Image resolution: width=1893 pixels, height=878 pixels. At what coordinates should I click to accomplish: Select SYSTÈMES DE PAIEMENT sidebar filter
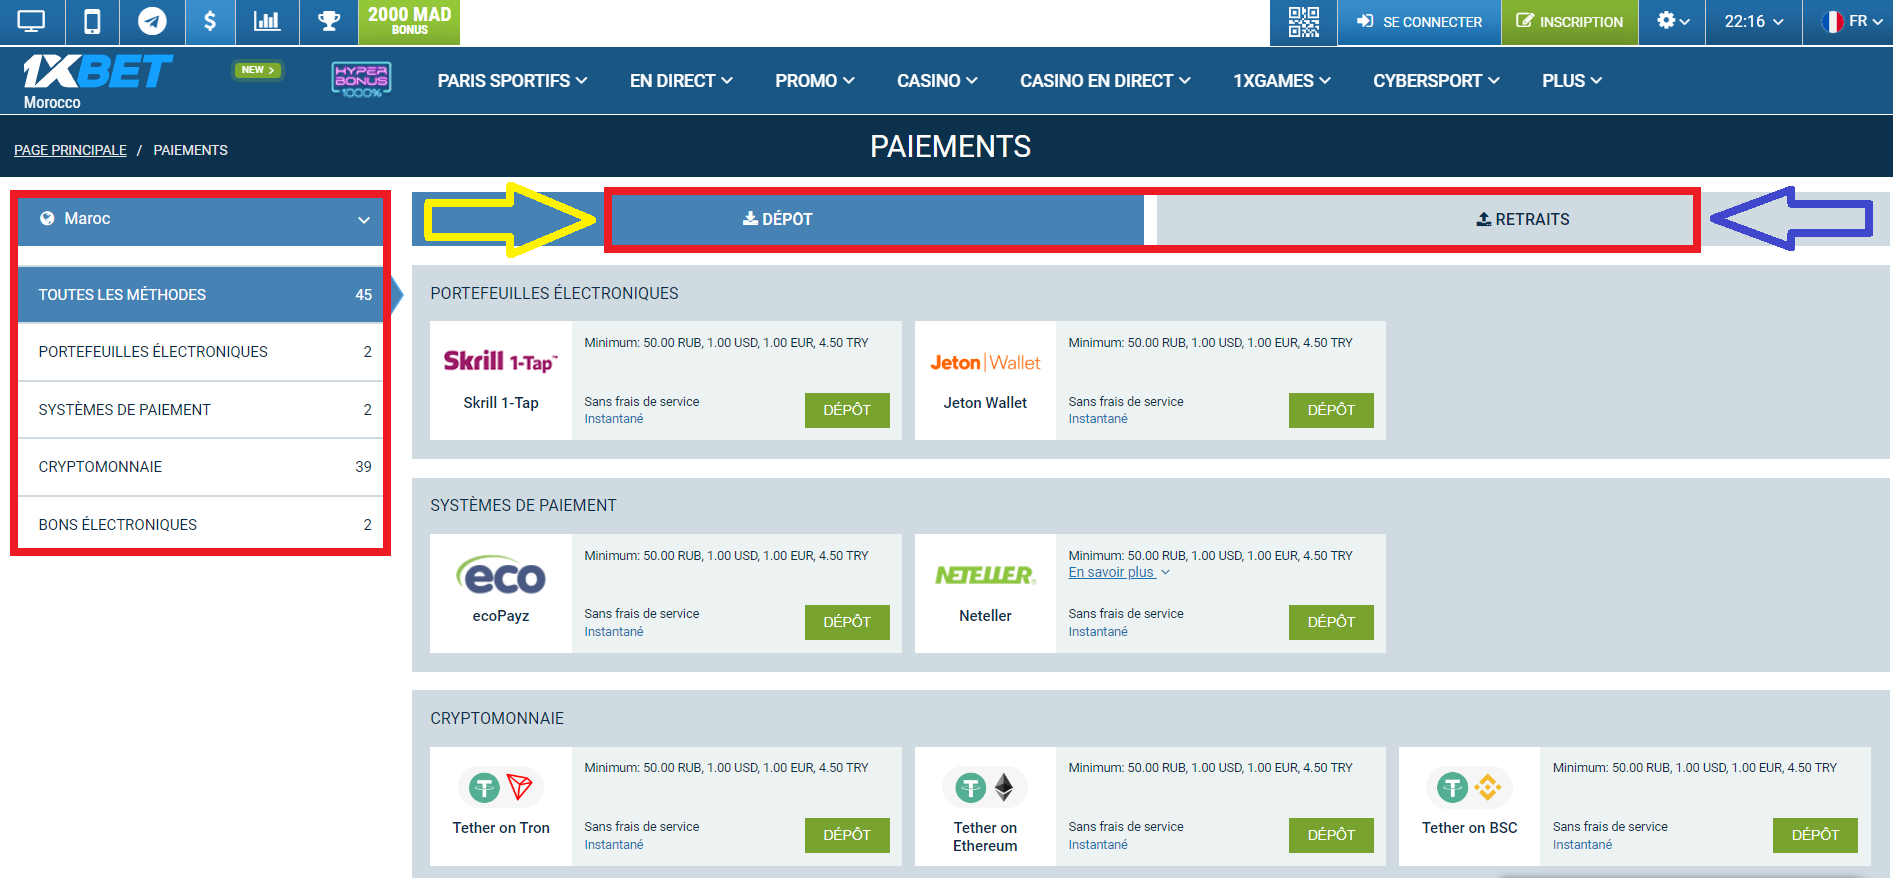(201, 410)
